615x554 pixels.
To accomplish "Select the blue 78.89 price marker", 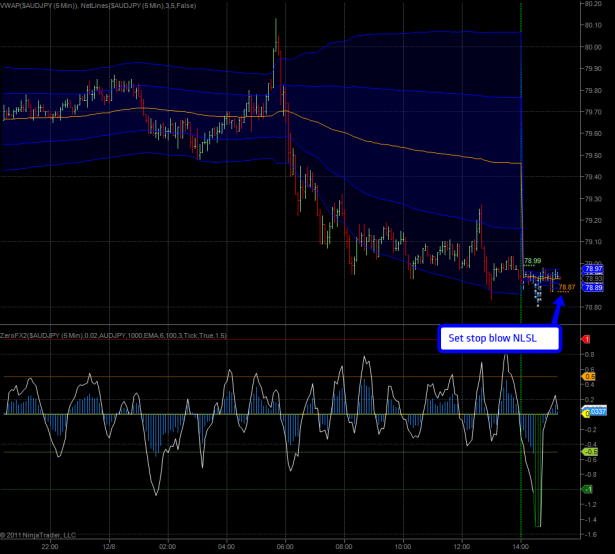I will click(593, 287).
